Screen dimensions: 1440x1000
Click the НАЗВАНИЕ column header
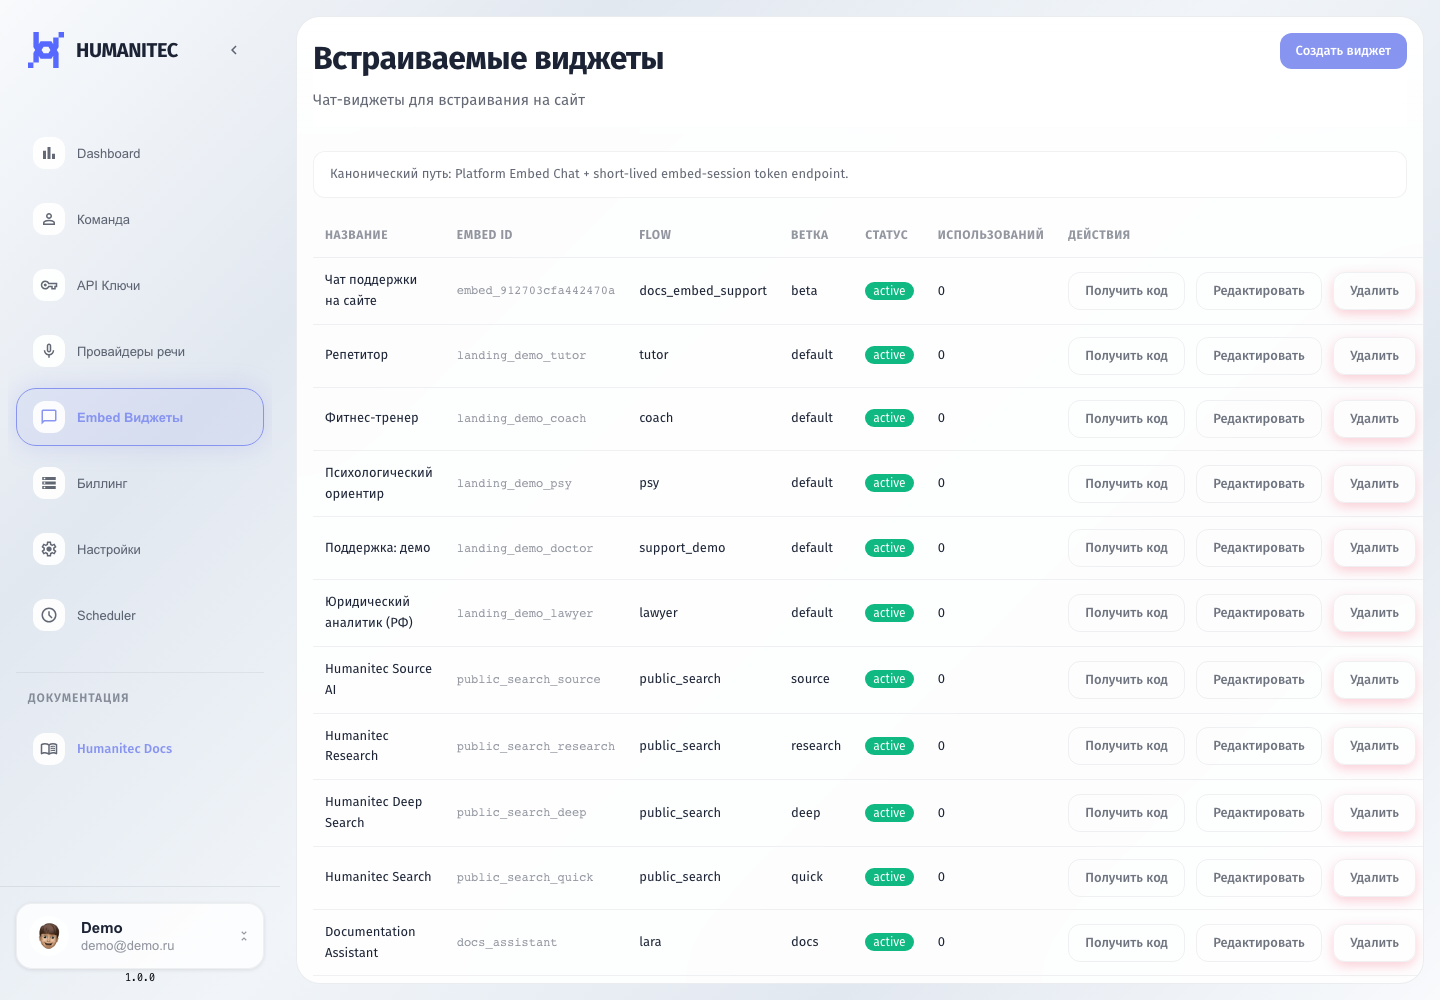(356, 235)
